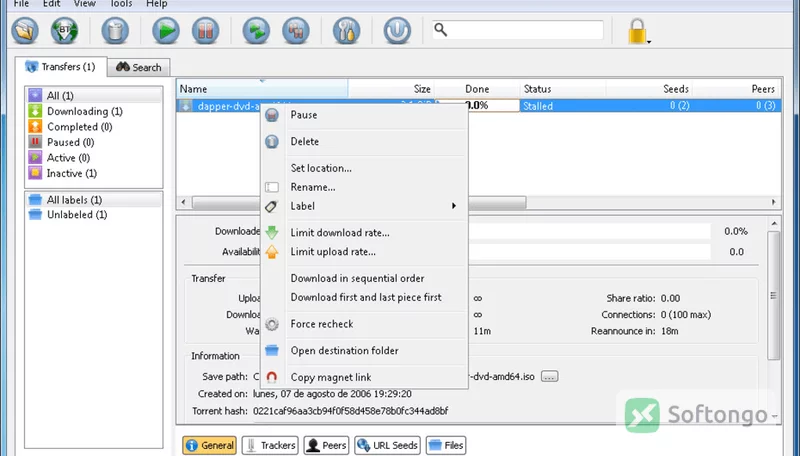The image size is (800, 456).
Task: Select the Active (0) filter
Action: (94, 158)
